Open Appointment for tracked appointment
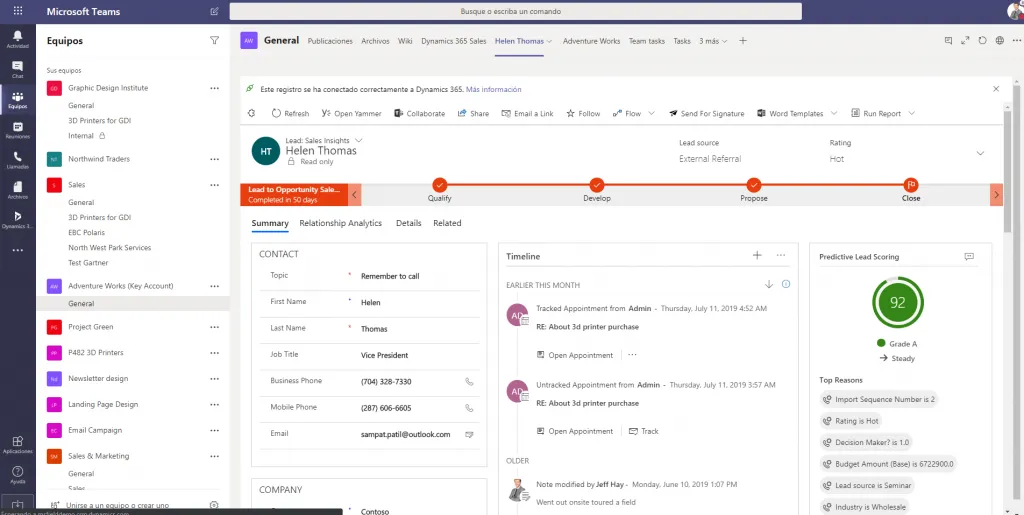Screen dimensions: 1024x515 click(575, 355)
